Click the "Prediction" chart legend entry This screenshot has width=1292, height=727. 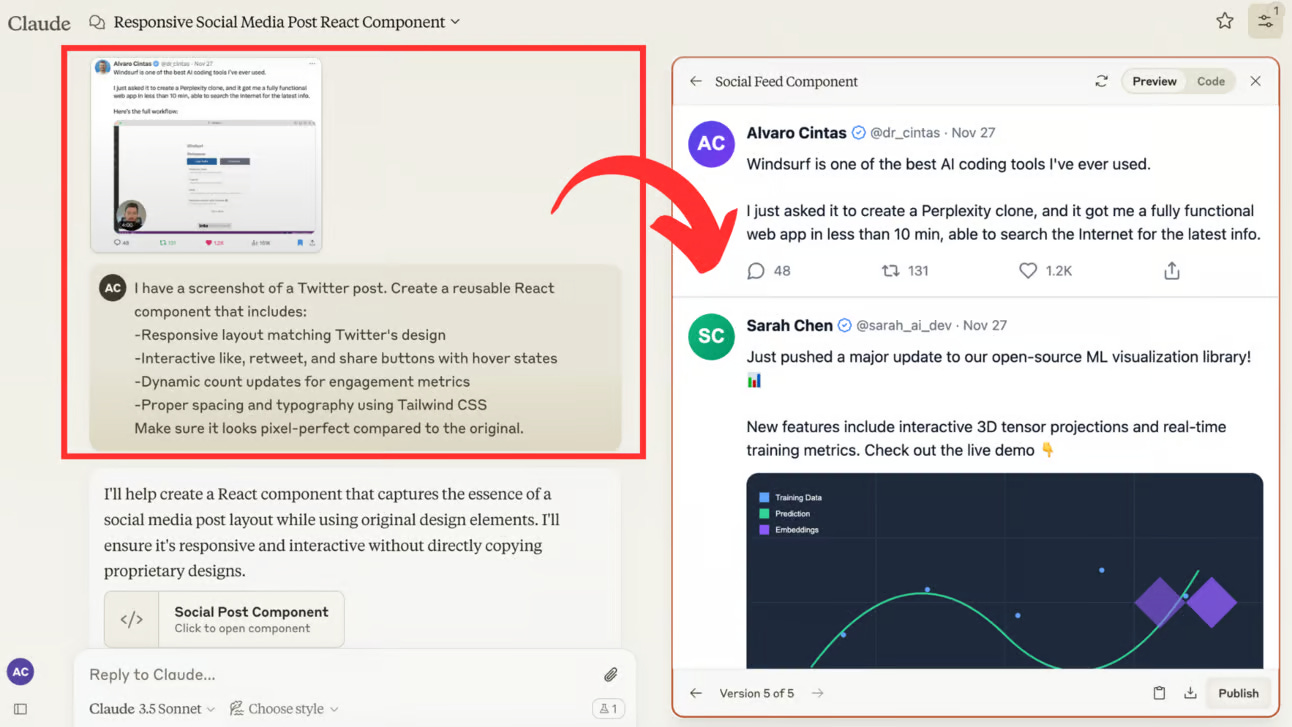pyautogui.click(x=784, y=513)
